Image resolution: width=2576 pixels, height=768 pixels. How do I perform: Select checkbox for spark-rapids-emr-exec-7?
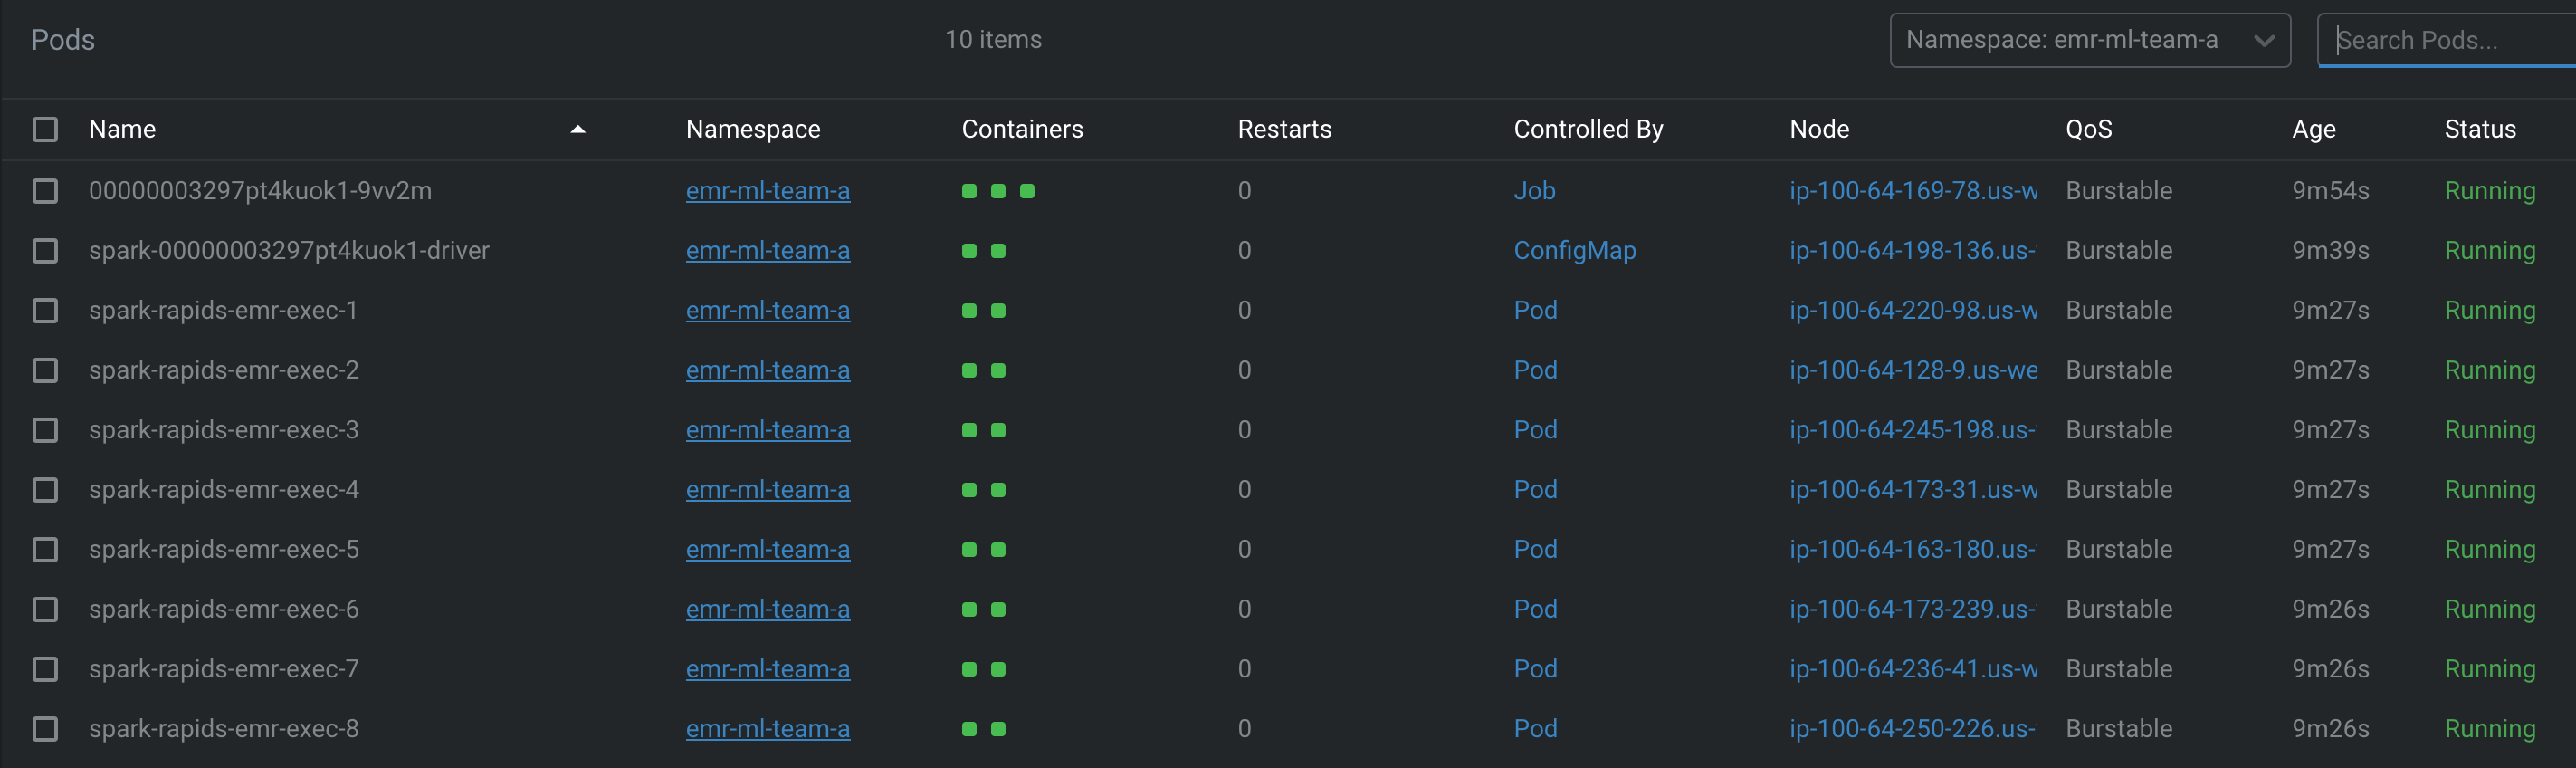pos(45,669)
